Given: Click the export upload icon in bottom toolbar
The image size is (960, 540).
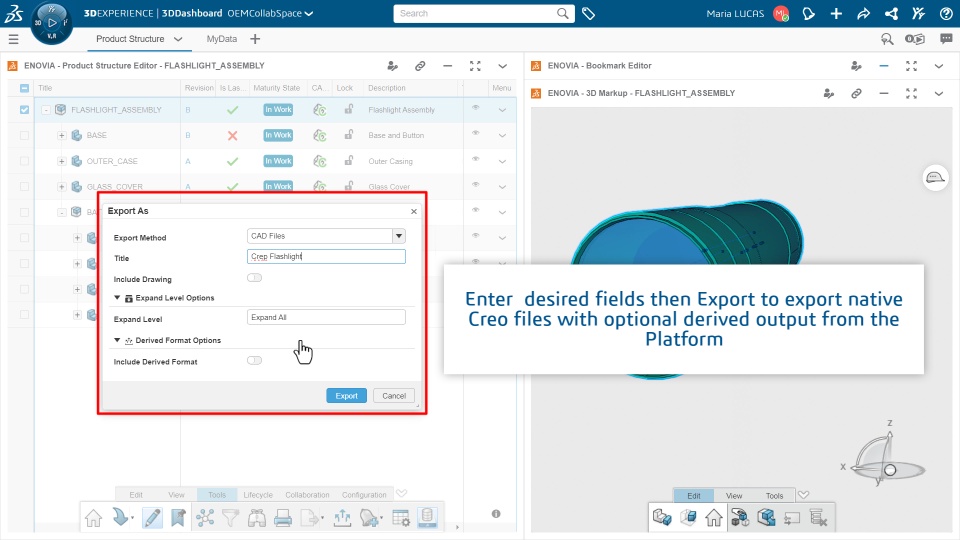Looking at the screenshot, I should tap(342, 518).
